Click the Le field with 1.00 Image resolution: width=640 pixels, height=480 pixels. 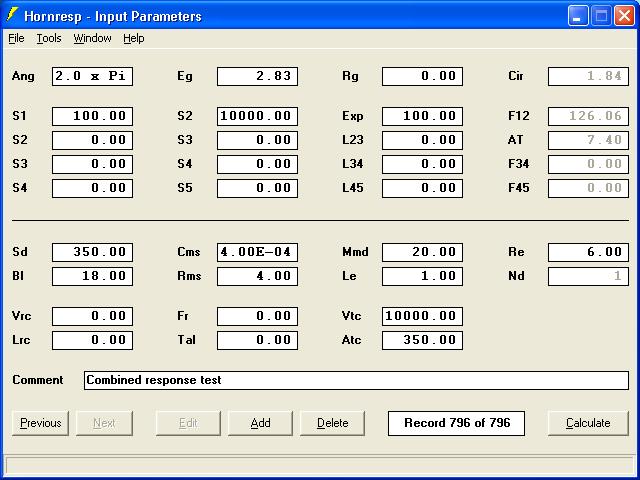click(422, 276)
